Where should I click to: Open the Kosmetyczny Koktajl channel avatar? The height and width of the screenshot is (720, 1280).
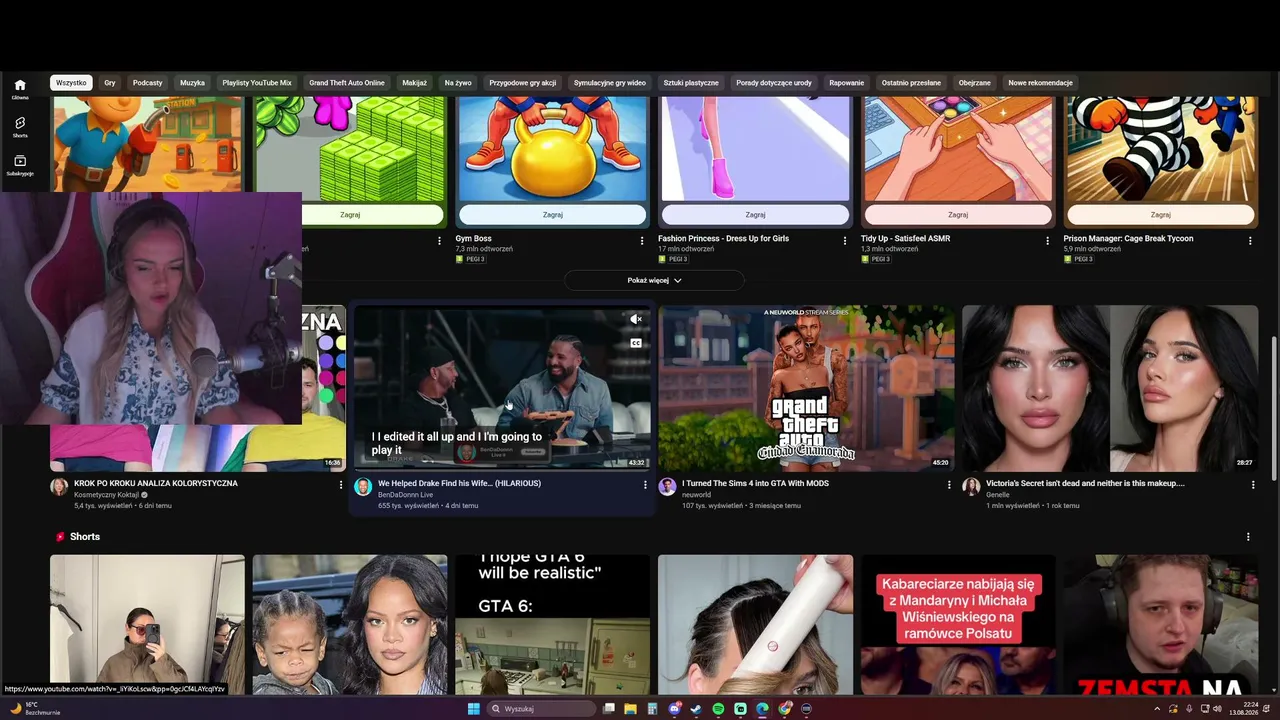click(x=59, y=487)
